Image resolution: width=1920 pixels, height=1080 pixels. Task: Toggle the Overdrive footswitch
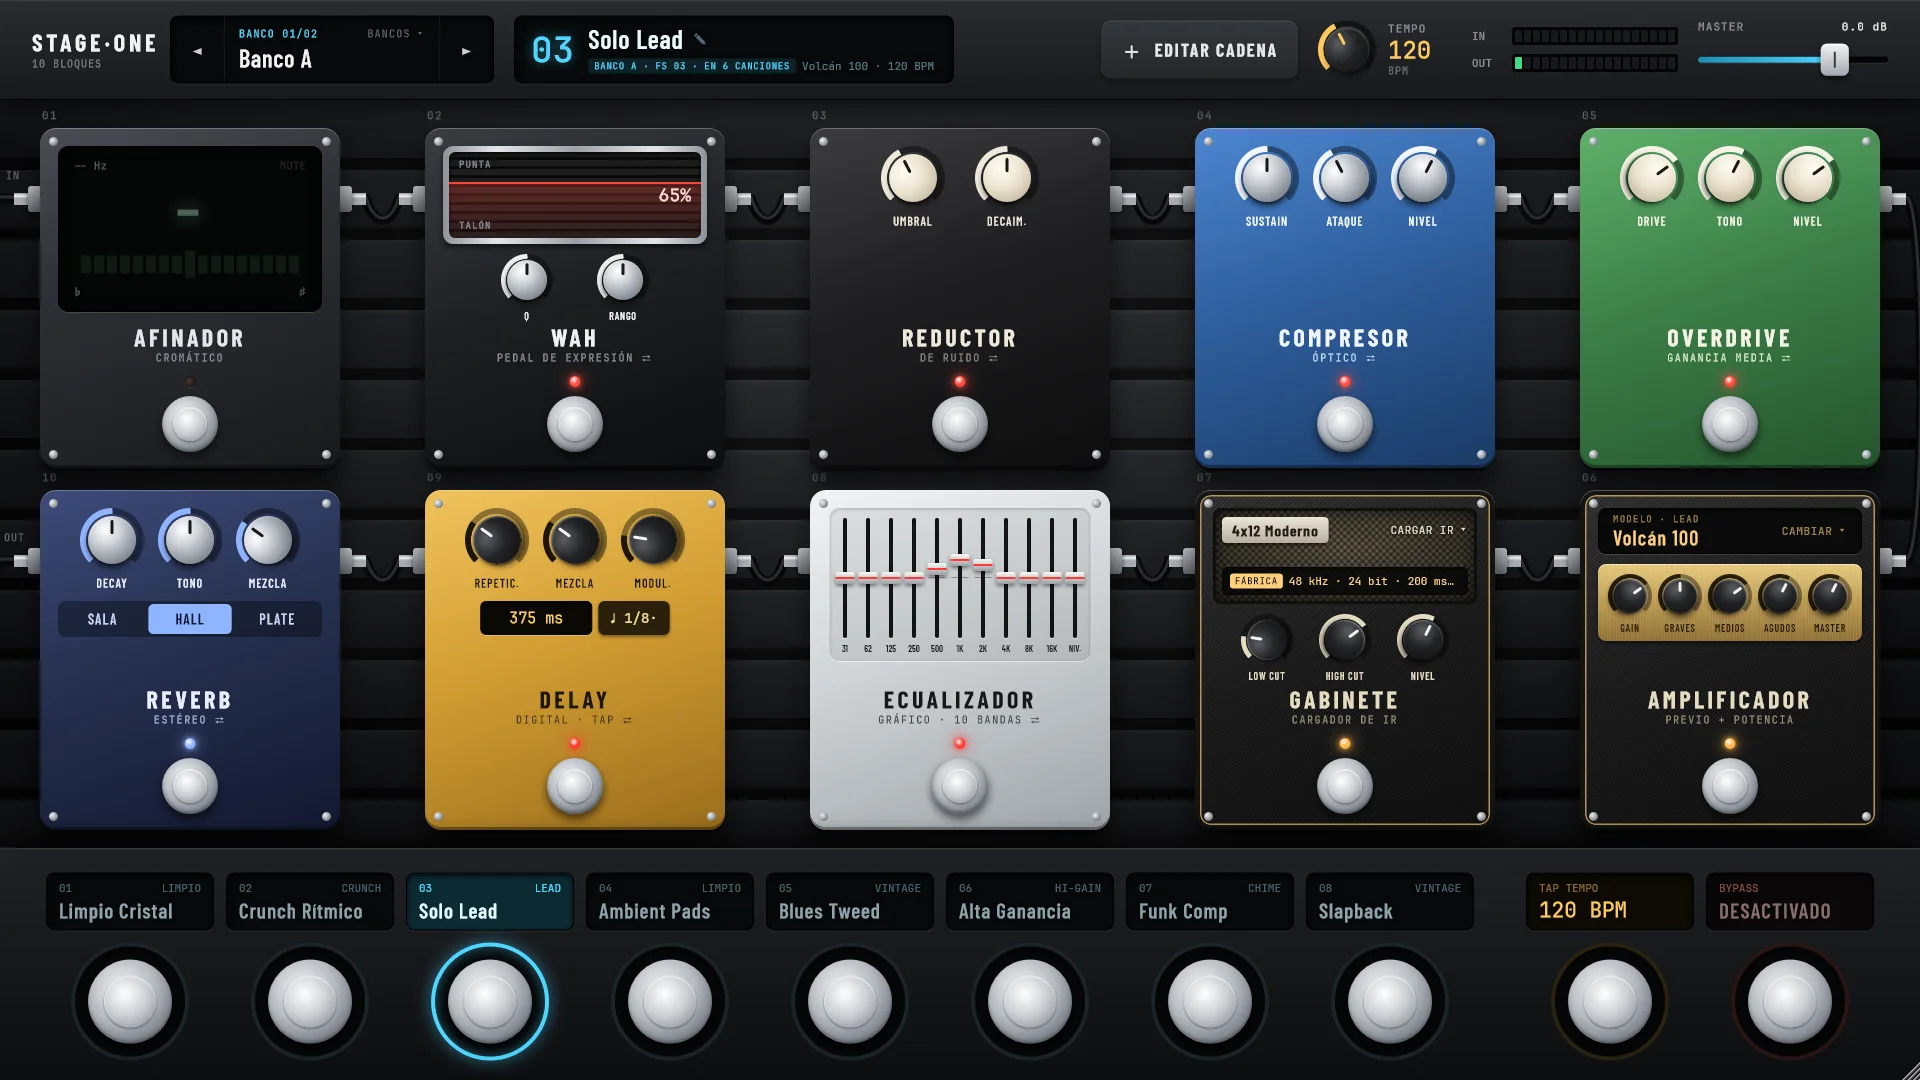tap(1730, 424)
